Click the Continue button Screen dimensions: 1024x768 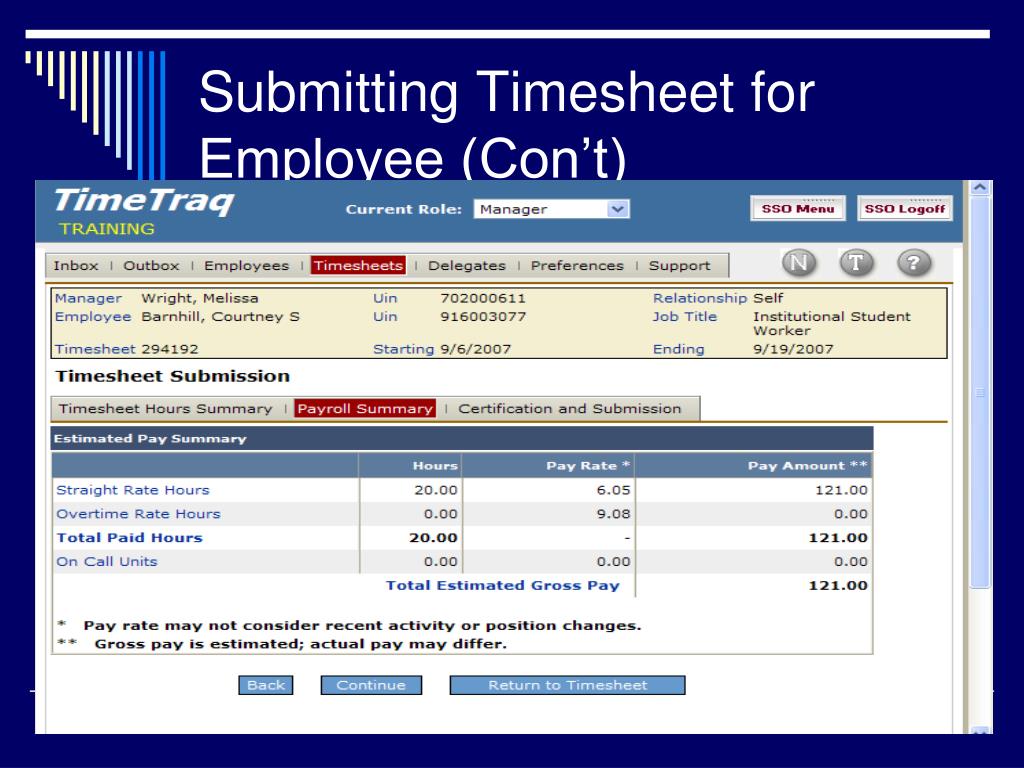pyautogui.click(x=371, y=685)
